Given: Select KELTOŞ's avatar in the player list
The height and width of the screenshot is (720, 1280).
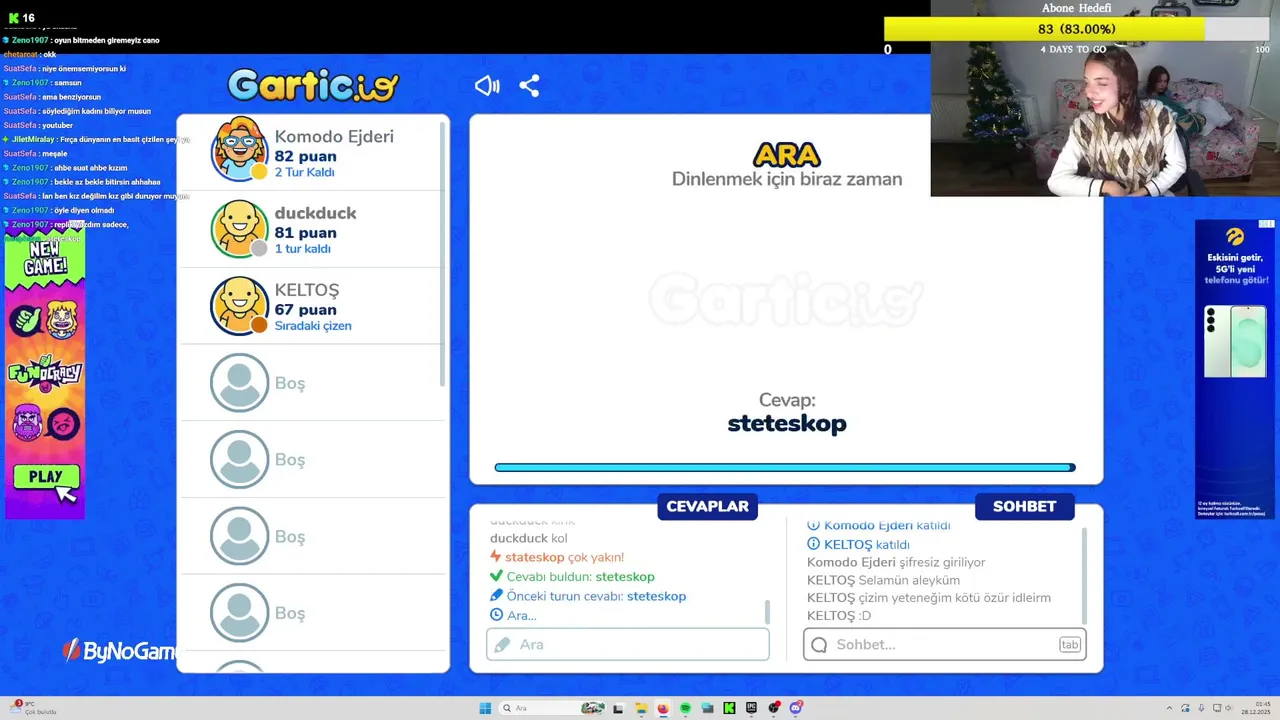Looking at the screenshot, I should click(239, 306).
